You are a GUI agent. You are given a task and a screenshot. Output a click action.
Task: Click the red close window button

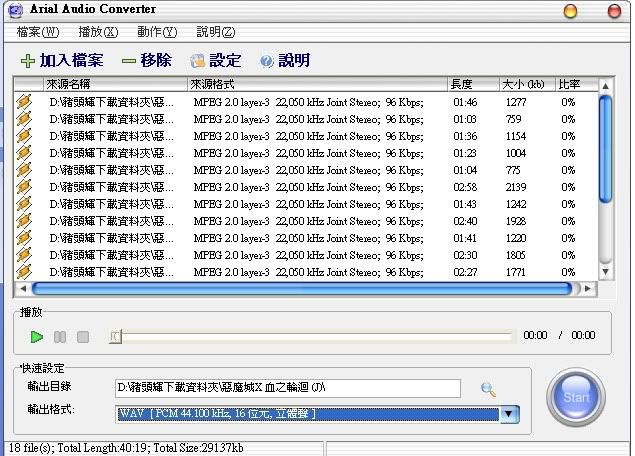pos(614,11)
